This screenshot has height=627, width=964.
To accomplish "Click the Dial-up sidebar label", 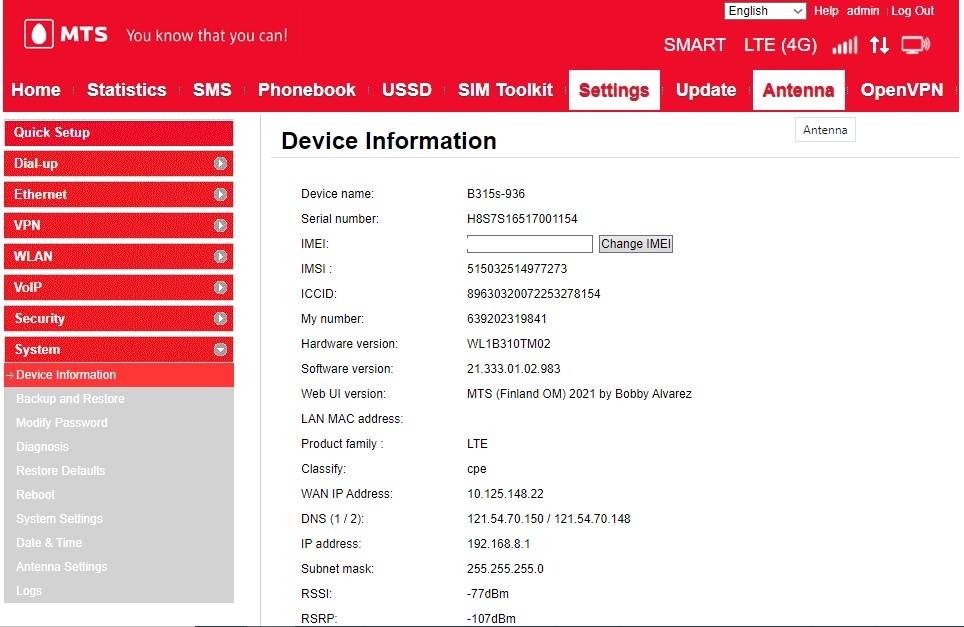I will 36,164.
